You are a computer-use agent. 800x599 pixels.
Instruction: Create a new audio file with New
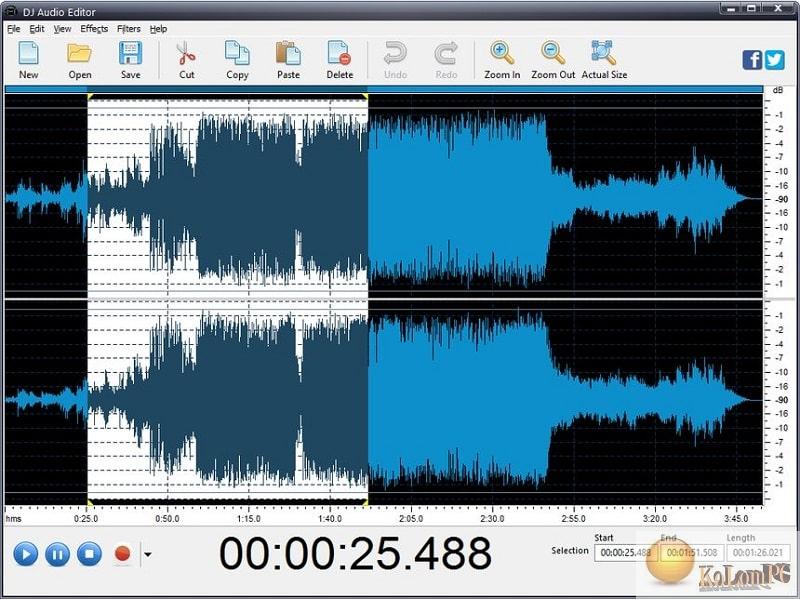click(29, 60)
